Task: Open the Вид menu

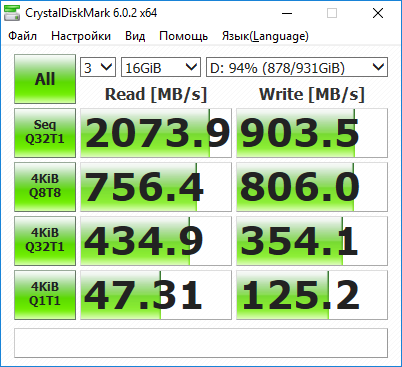Action: pyautogui.click(x=135, y=36)
